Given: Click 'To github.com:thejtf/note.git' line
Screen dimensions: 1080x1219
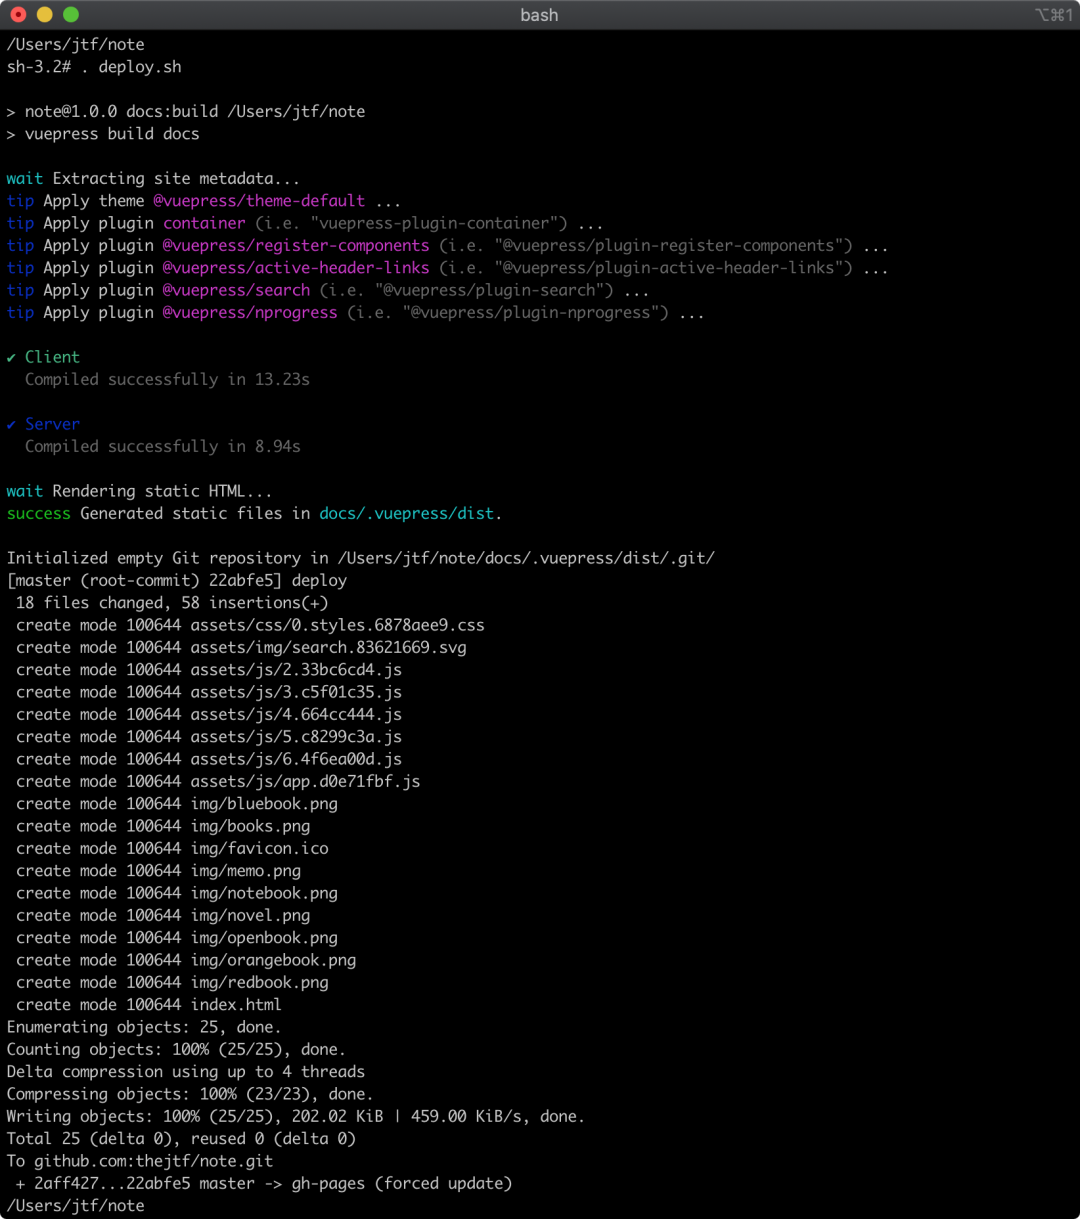Looking at the screenshot, I should coord(139,1161).
